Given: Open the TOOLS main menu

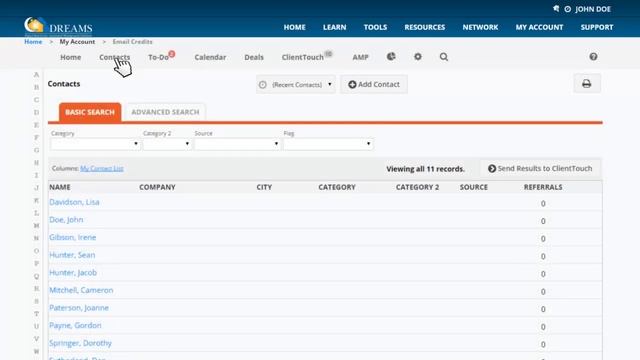Looking at the screenshot, I should (x=375, y=27).
